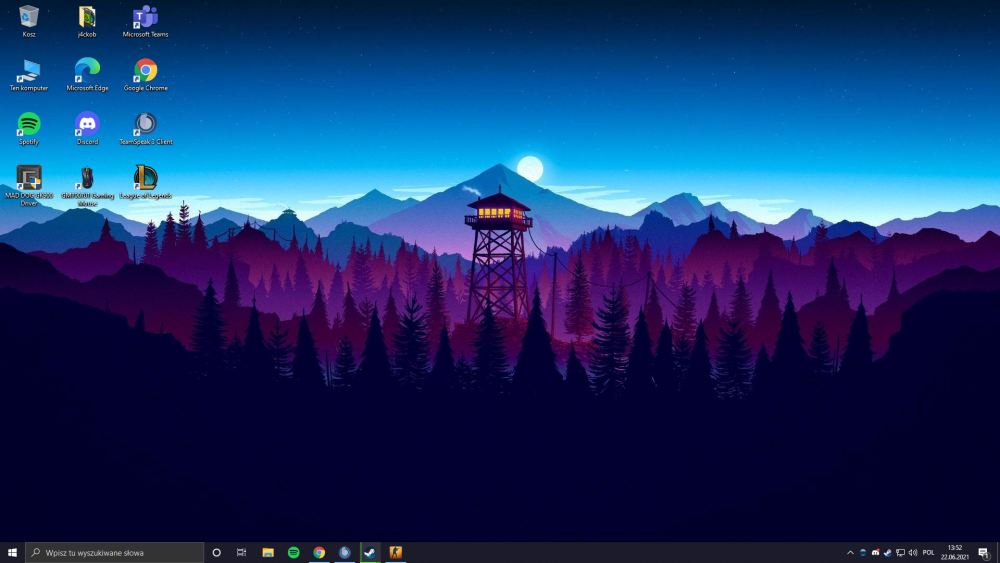Select the Google Chrome desktop shortcut
Screen dimensions: 1000x563
point(145,75)
